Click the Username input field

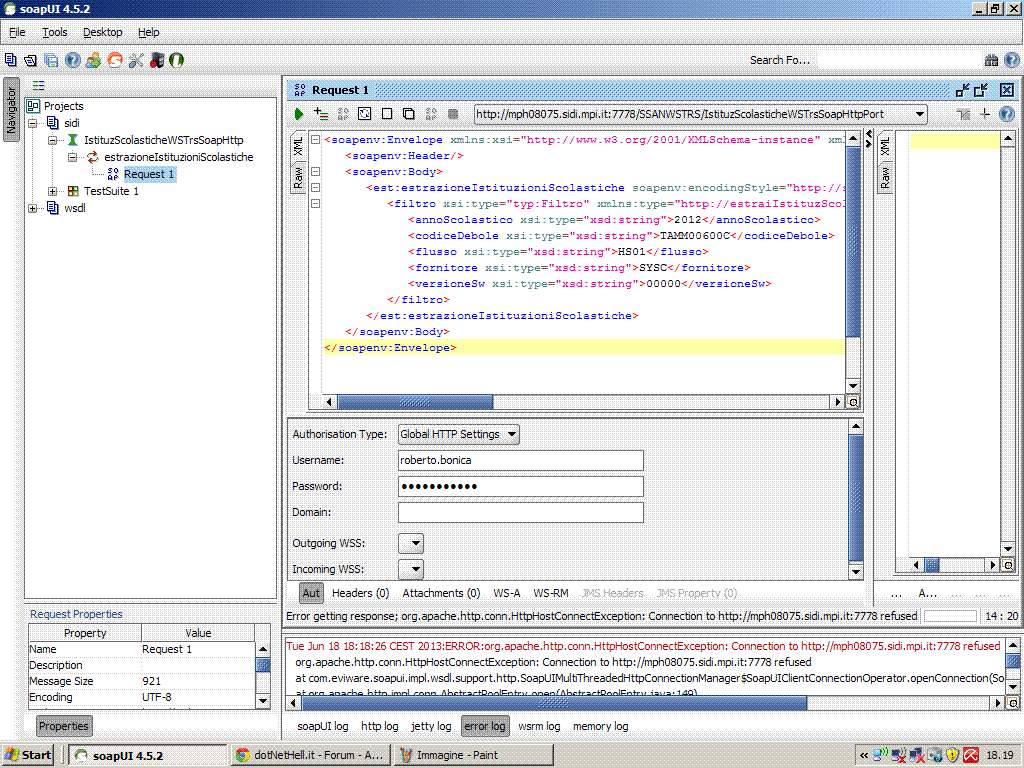click(520, 460)
